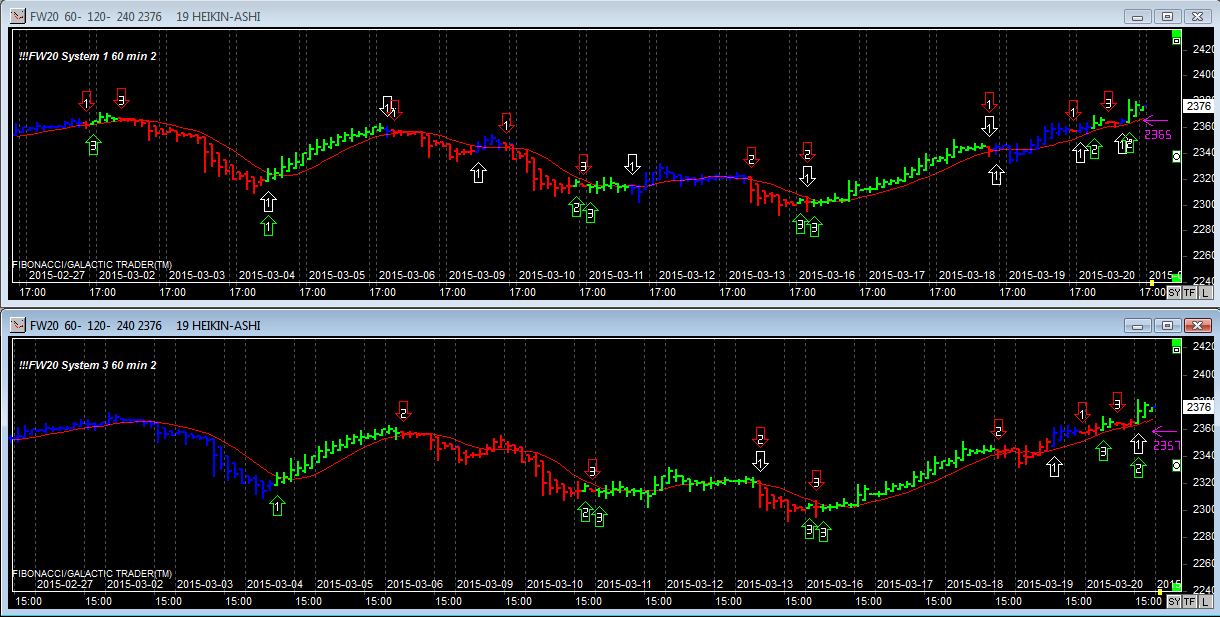Click green top marker on System 3 price scale
Viewport: 1220px width, 617px height.
click(1176, 347)
